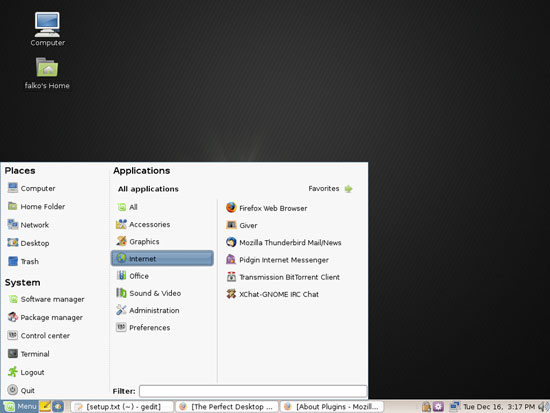Launch Package manager
Image resolution: width=550 pixels, height=413 pixels.
[x=45, y=317]
